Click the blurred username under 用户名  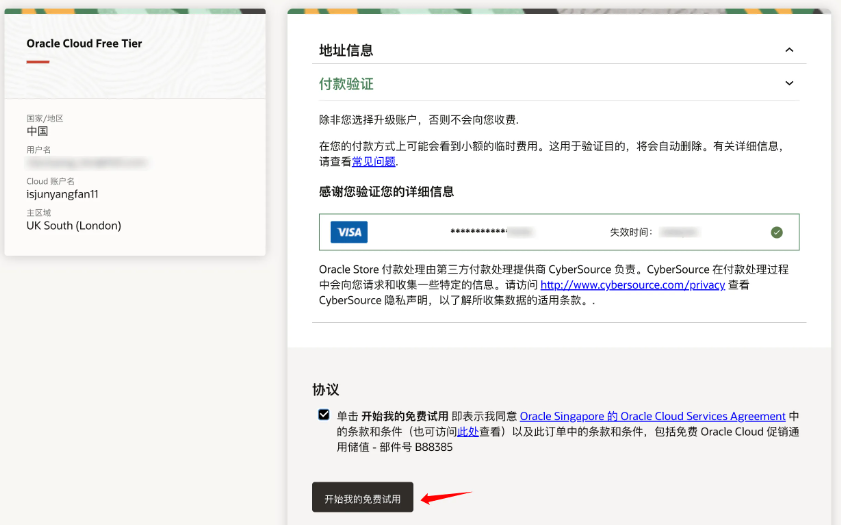86,161
